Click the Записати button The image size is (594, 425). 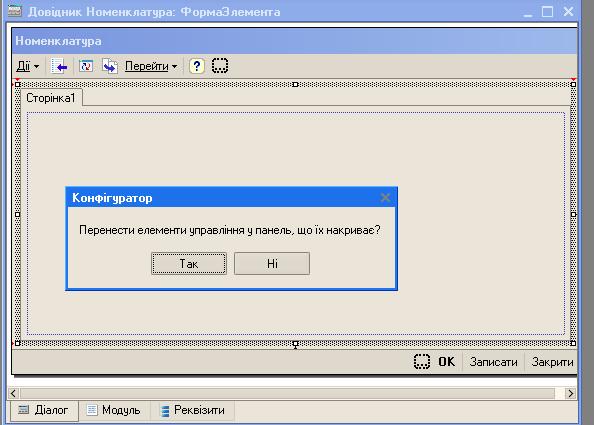click(493, 362)
